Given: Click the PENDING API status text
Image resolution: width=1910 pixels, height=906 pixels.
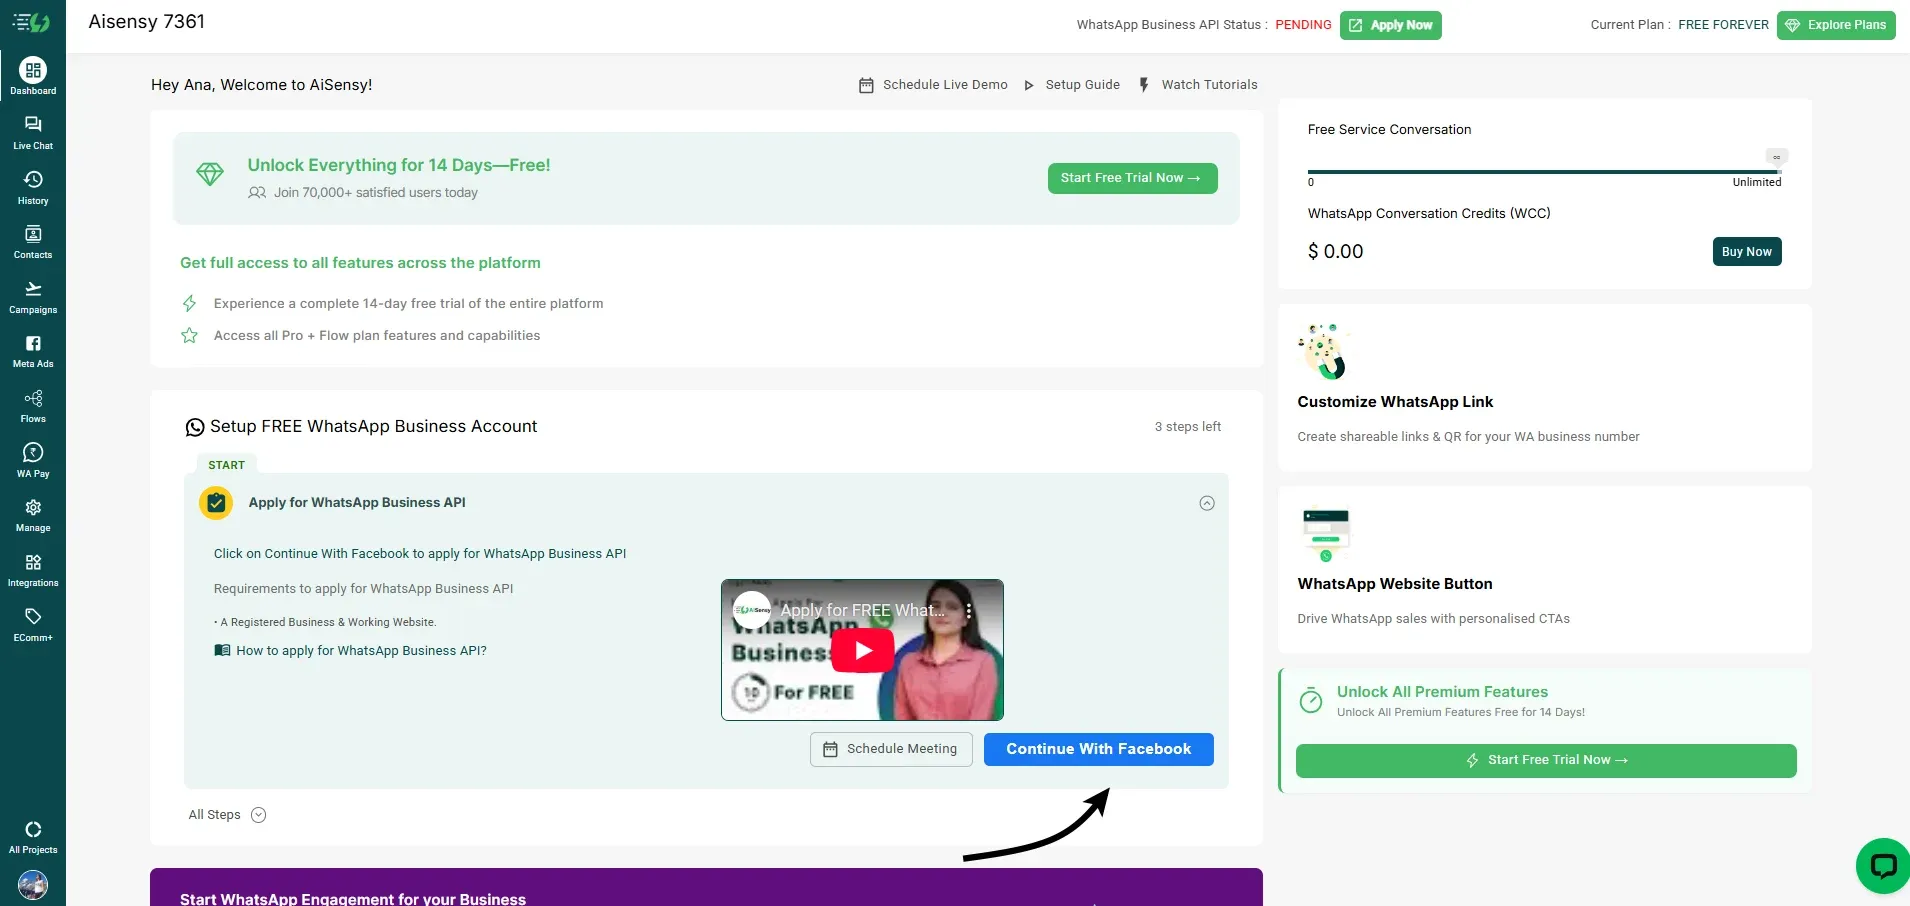Looking at the screenshot, I should click(x=1302, y=25).
